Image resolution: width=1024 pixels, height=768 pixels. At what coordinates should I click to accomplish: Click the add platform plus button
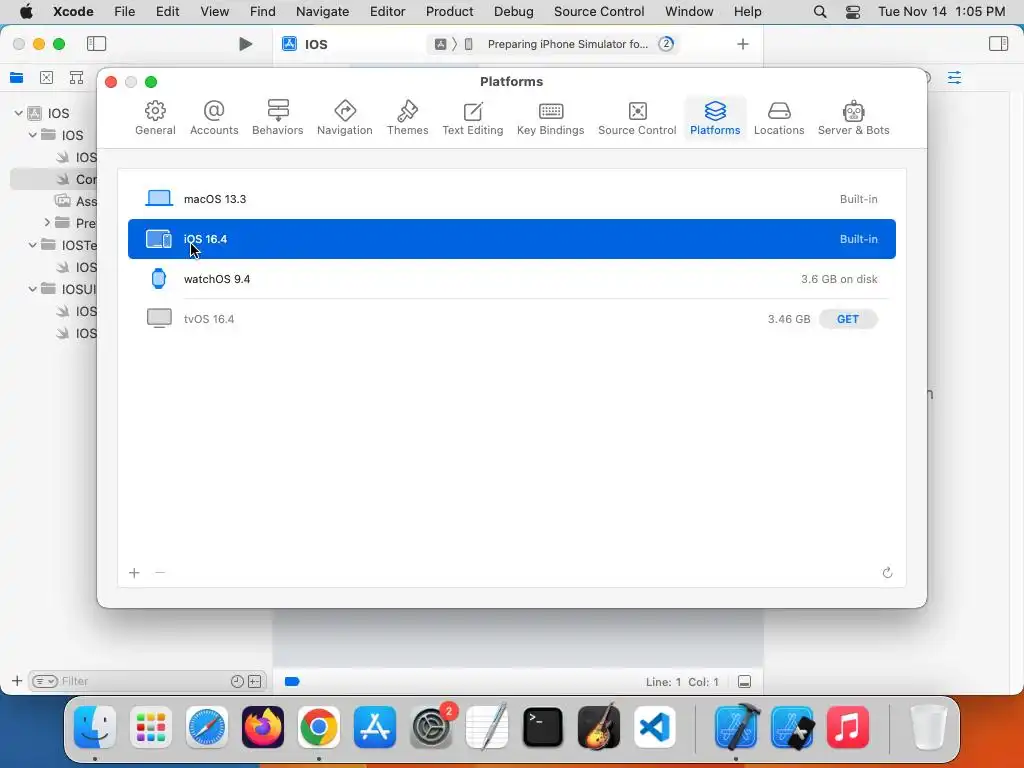click(135, 573)
